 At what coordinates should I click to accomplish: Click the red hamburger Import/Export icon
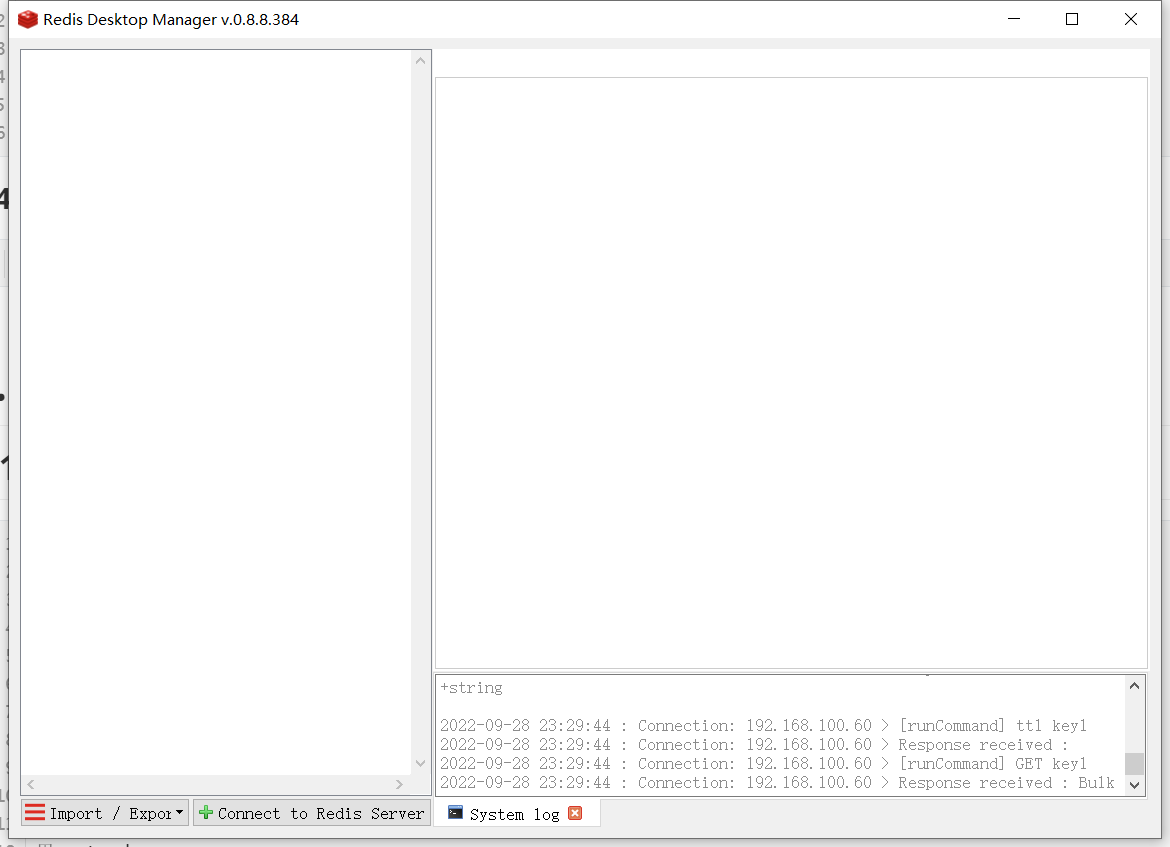click(x=34, y=813)
